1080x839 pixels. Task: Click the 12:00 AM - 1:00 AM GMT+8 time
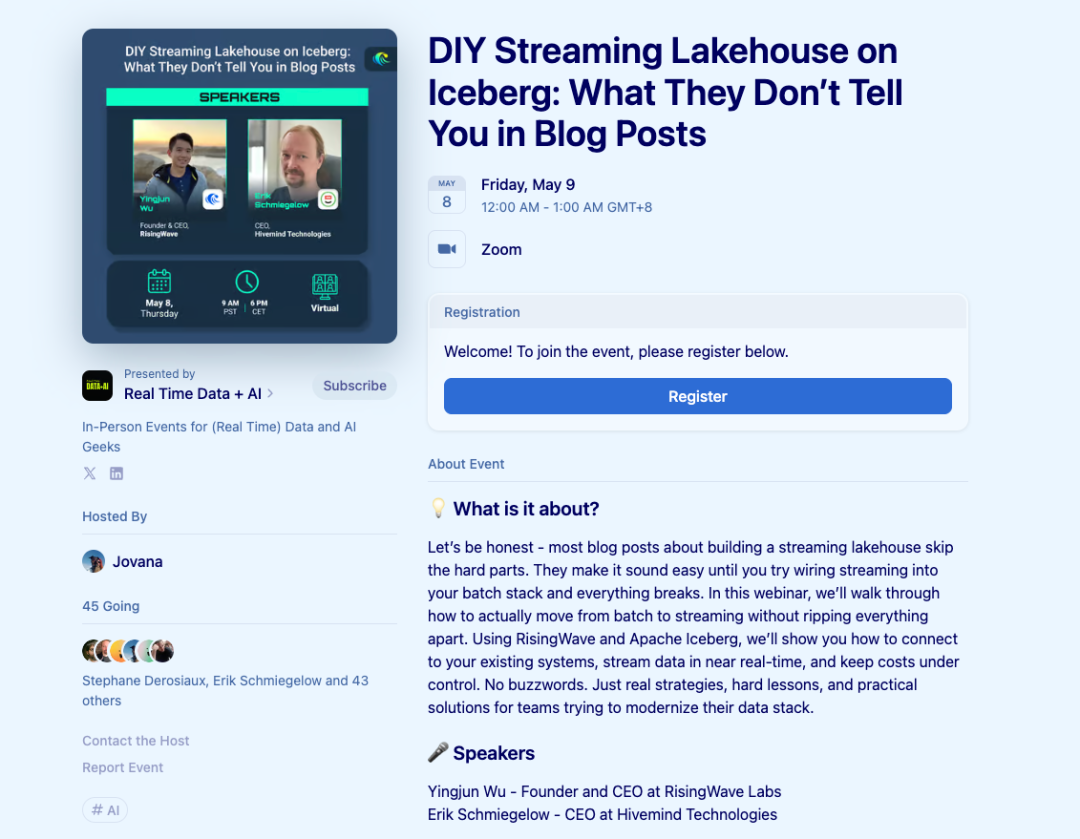(566, 207)
